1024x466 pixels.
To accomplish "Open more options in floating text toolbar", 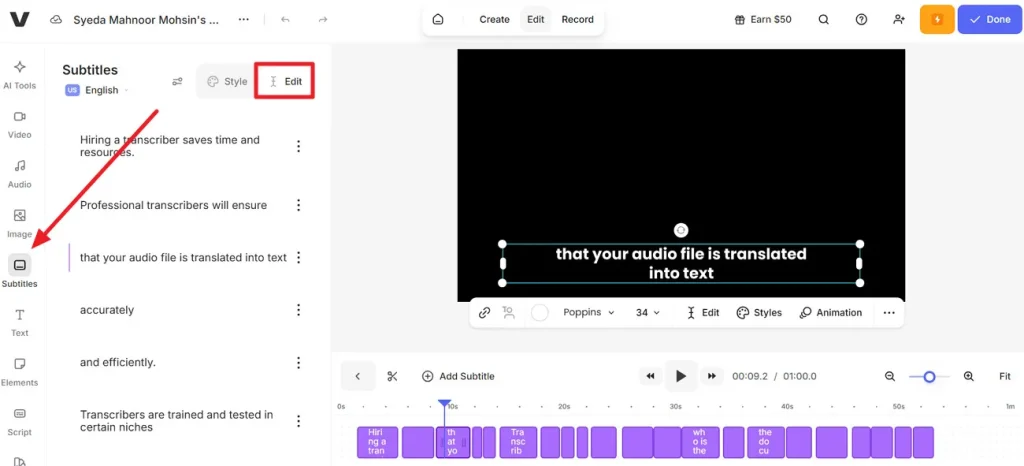I will tap(889, 313).
